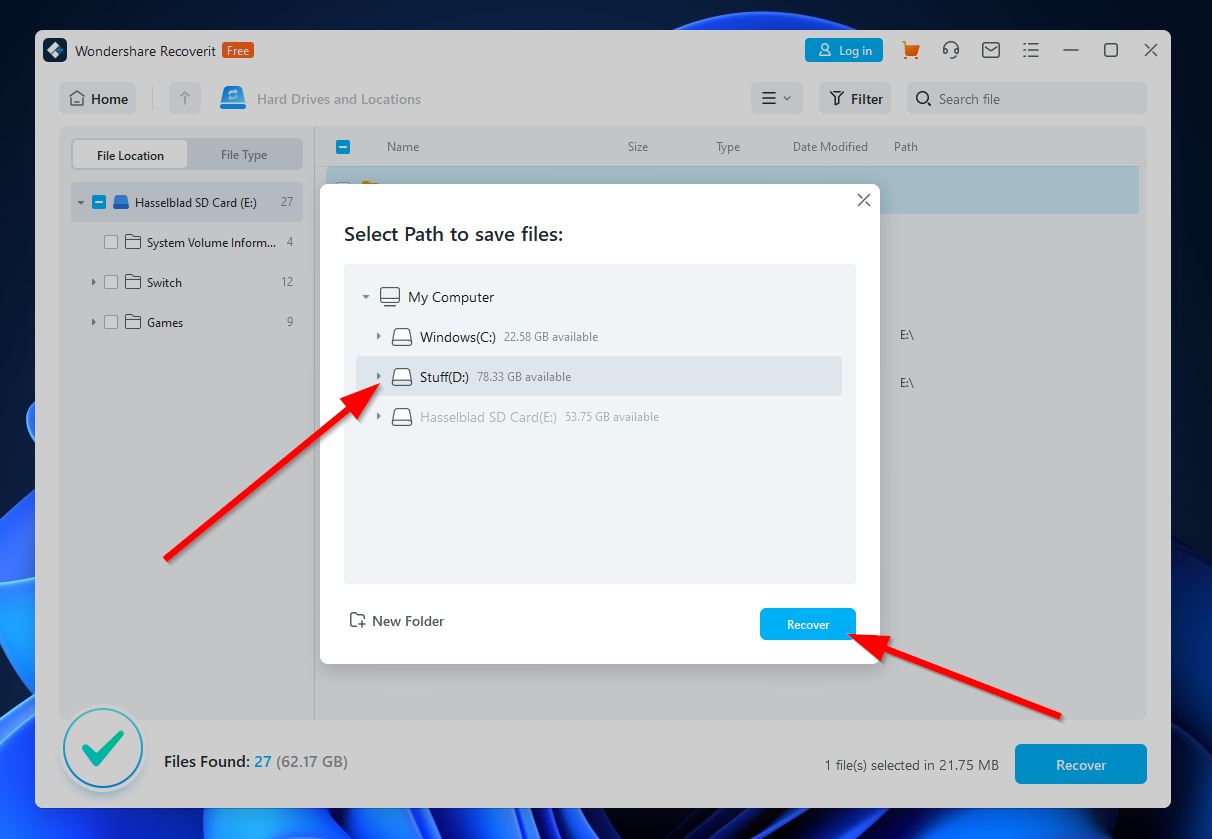This screenshot has width=1212, height=839.
Task: Click the Path column header
Action: tap(906, 147)
